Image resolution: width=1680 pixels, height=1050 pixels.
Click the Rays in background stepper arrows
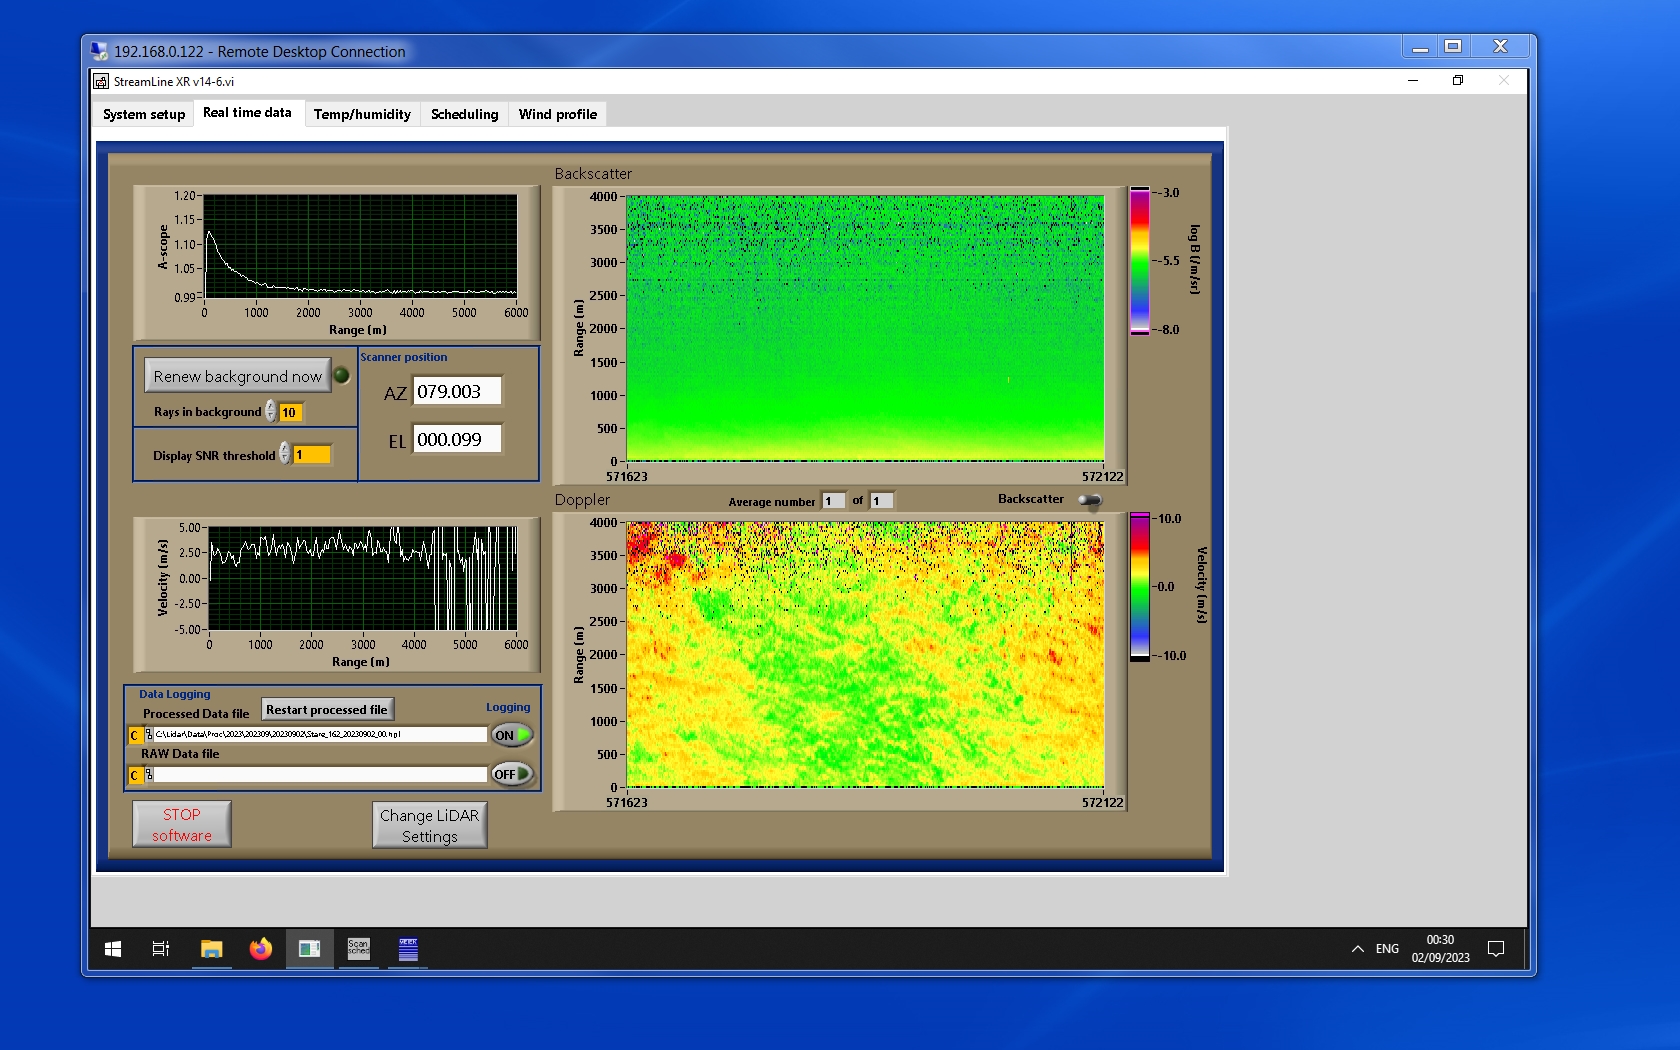tap(270, 412)
